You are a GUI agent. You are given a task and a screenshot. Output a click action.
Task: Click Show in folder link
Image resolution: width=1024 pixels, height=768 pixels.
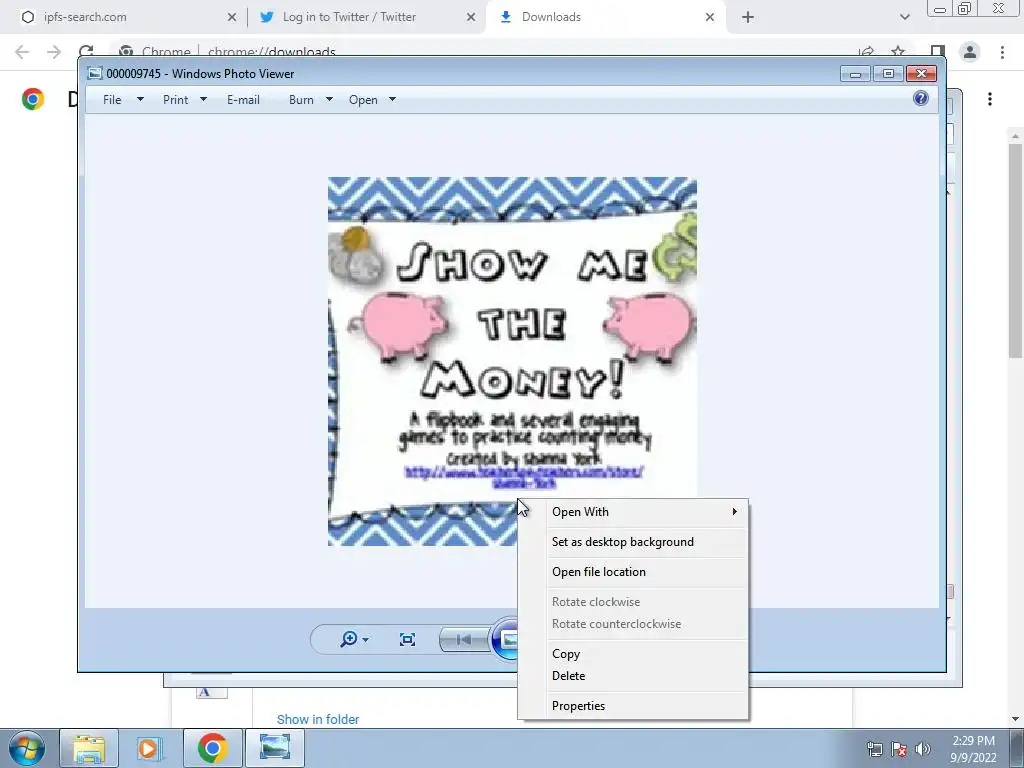pyautogui.click(x=318, y=720)
